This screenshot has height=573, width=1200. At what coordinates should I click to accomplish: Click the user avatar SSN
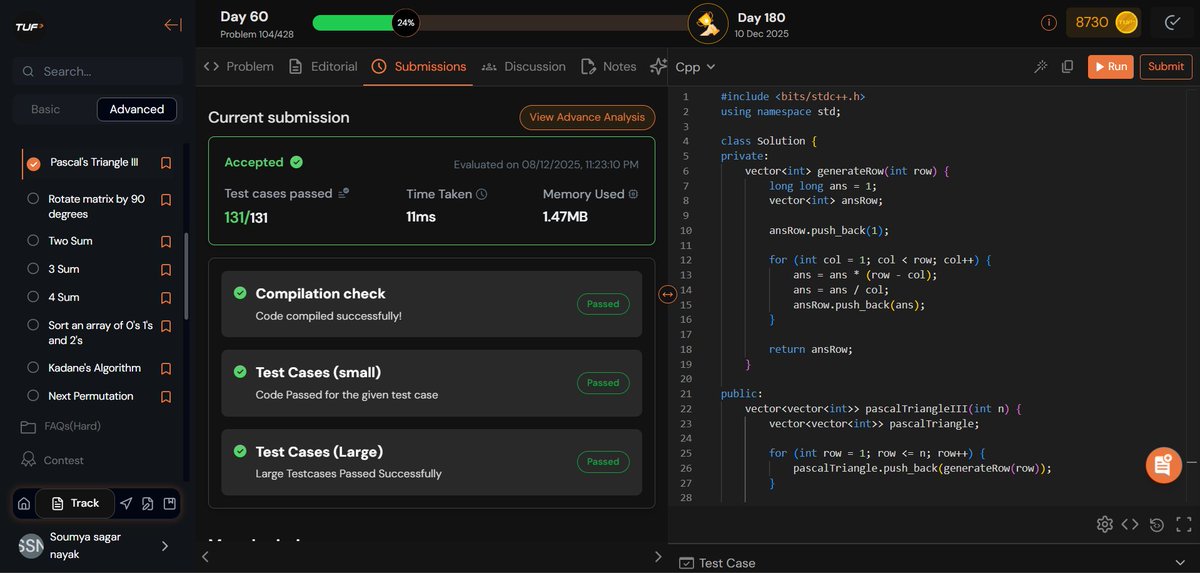(x=31, y=545)
